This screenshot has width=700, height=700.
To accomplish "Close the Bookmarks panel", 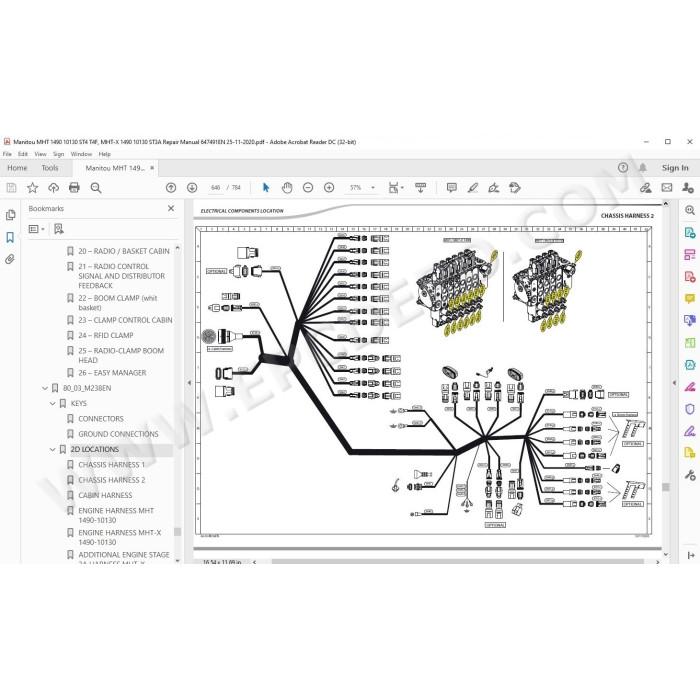I will (x=171, y=208).
